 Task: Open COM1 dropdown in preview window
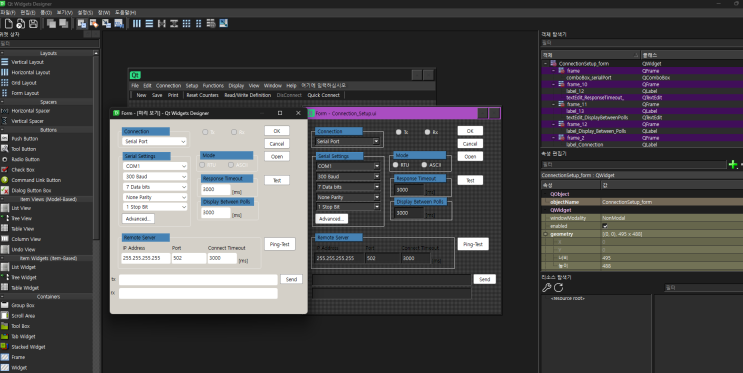click(x=155, y=166)
